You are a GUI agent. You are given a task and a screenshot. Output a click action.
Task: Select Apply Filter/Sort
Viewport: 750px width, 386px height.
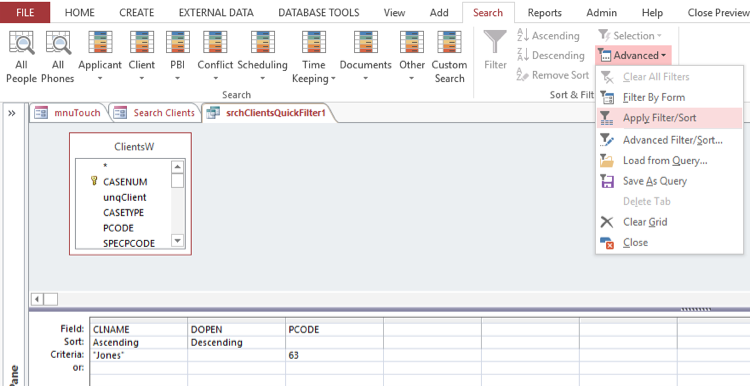click(669, 118)
